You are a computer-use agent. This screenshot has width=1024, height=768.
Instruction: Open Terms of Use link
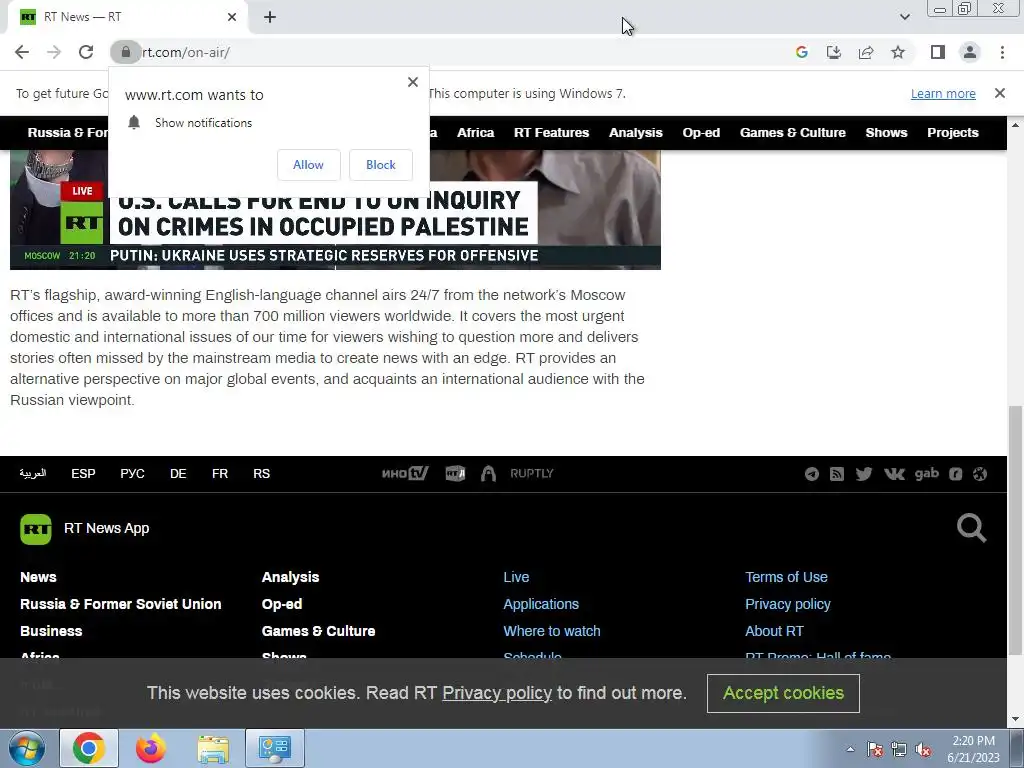pos(786,577)
